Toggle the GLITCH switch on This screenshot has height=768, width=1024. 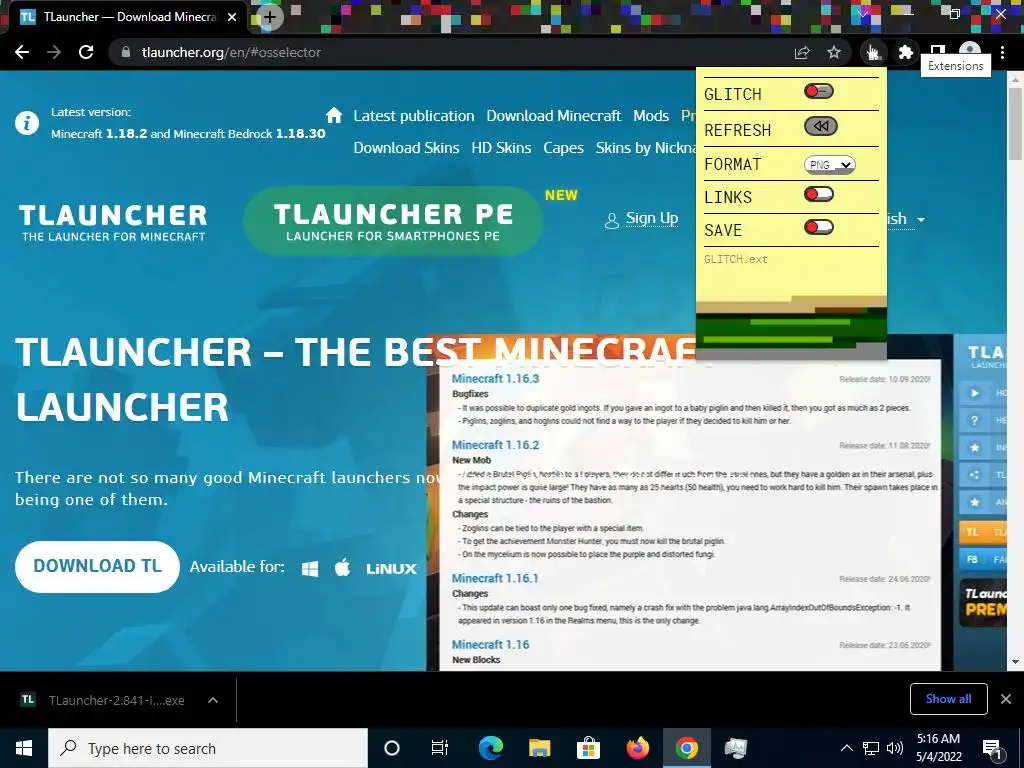click(x=819, y=91)
